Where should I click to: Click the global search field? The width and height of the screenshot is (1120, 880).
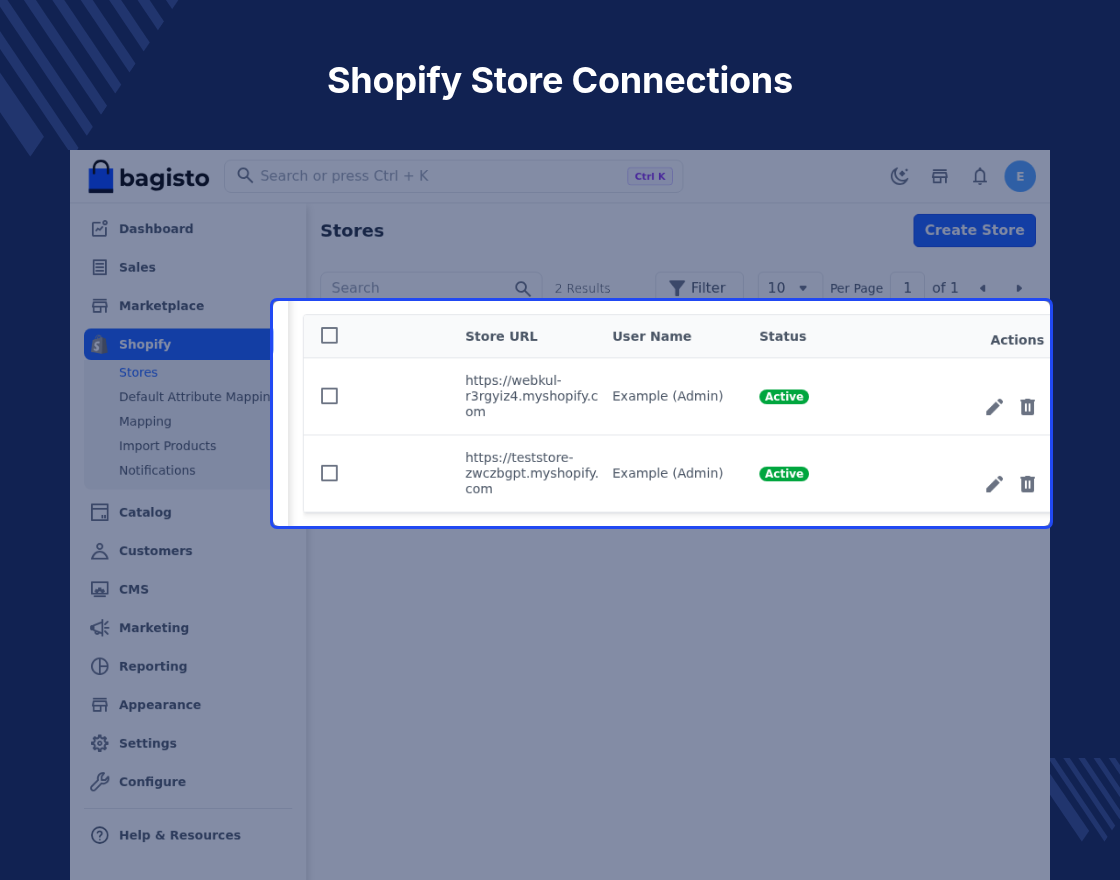point(454,176)
